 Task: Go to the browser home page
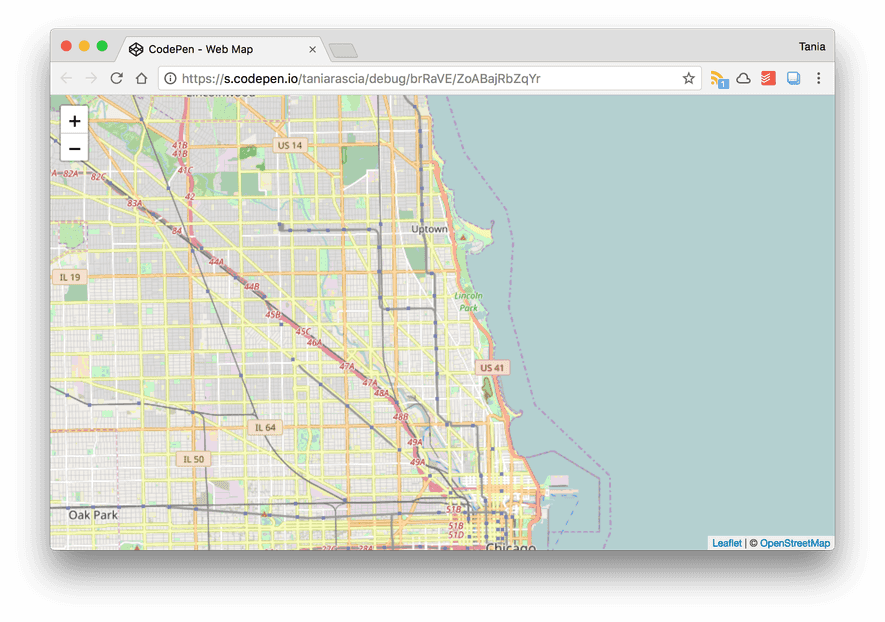142,78
